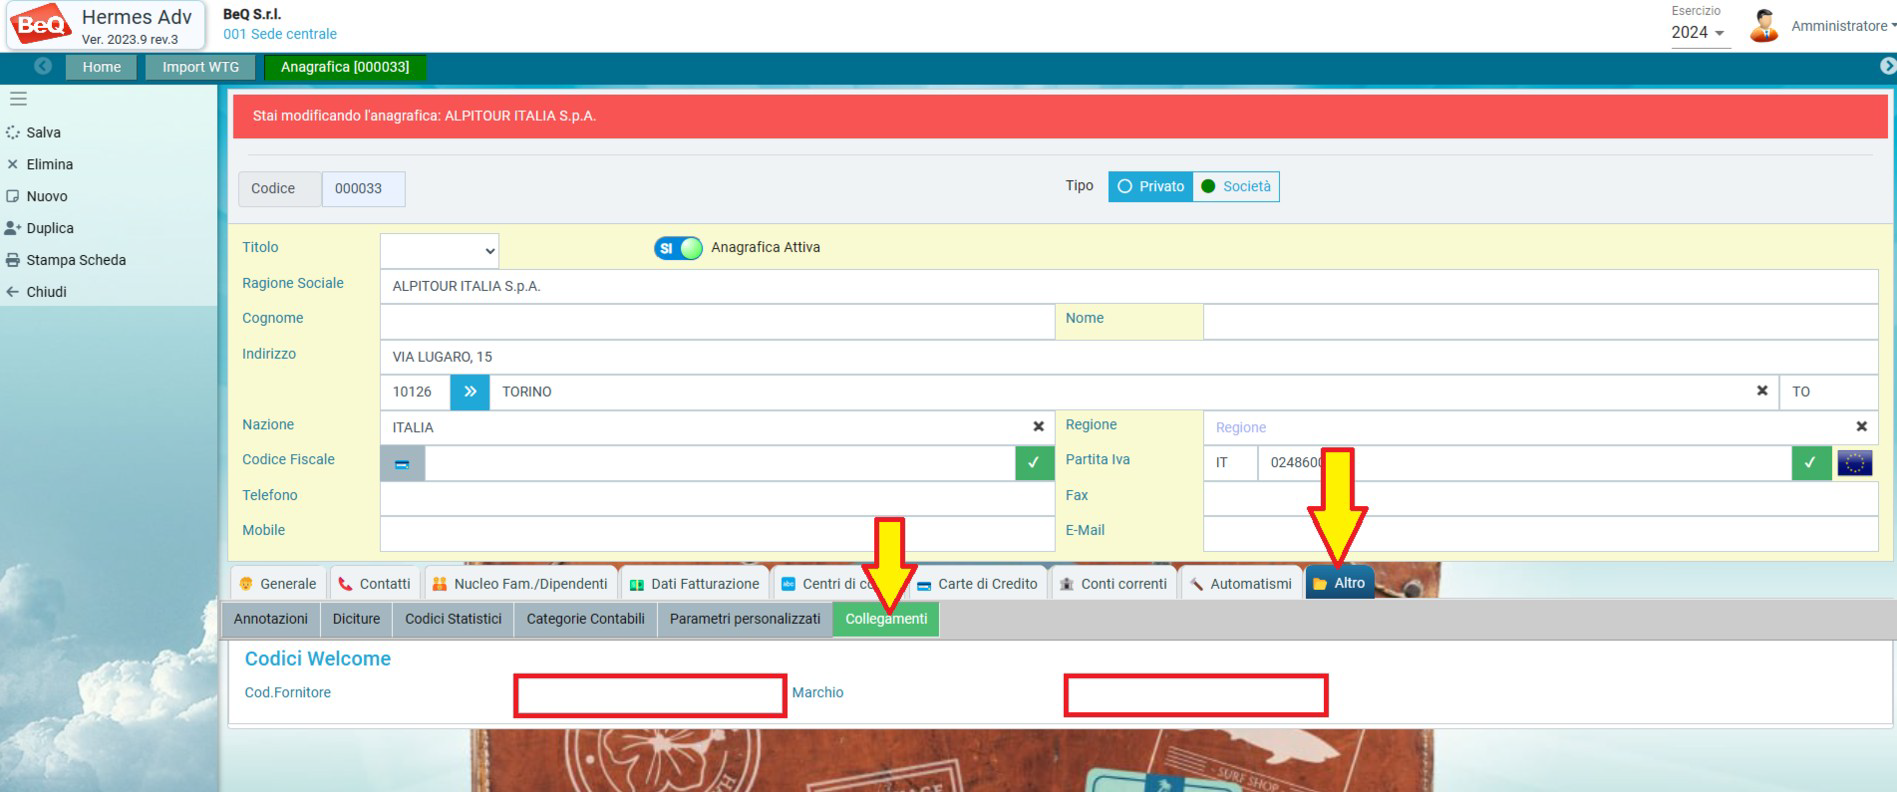The image size is (1897, 792).
Task: Click the Marchio input field
Action: pyautogui.click(x=1196, y=695)
